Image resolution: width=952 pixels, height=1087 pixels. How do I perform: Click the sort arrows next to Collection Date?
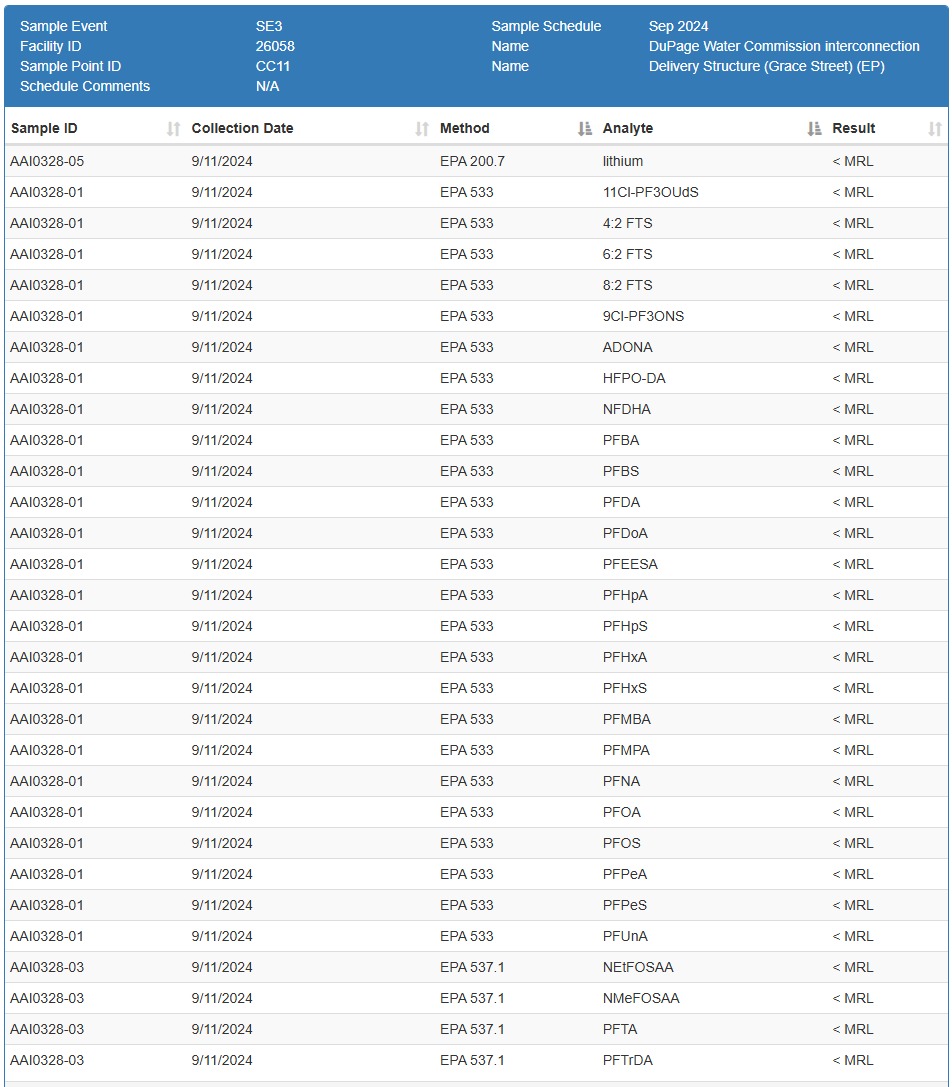[x=421, y=129]
